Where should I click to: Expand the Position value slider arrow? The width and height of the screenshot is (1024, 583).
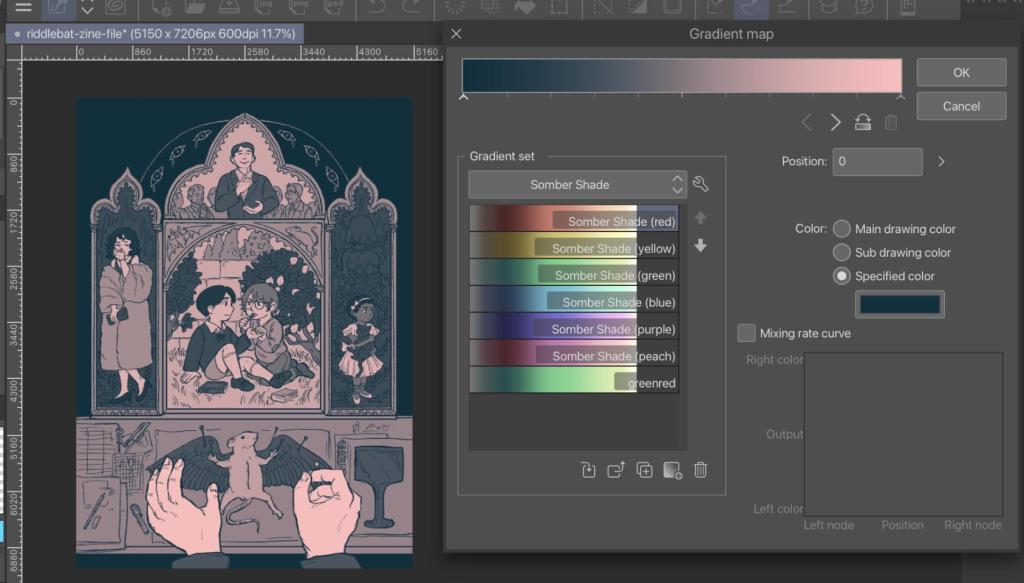coord(941,161)
